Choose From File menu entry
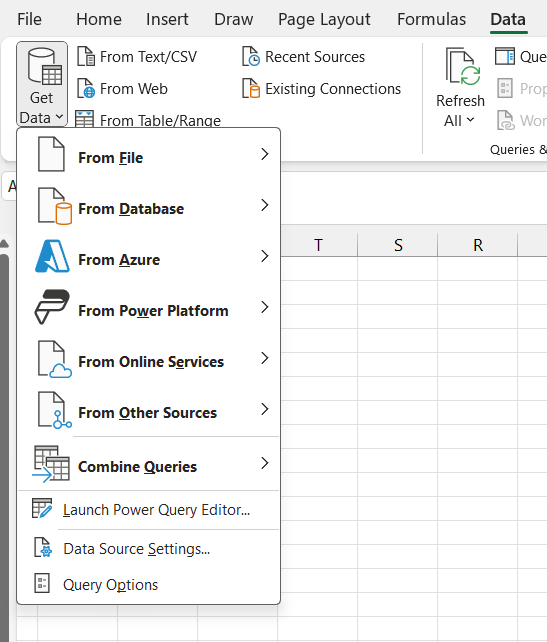Screen dimensions: 547x642 [x=149, y=155]
